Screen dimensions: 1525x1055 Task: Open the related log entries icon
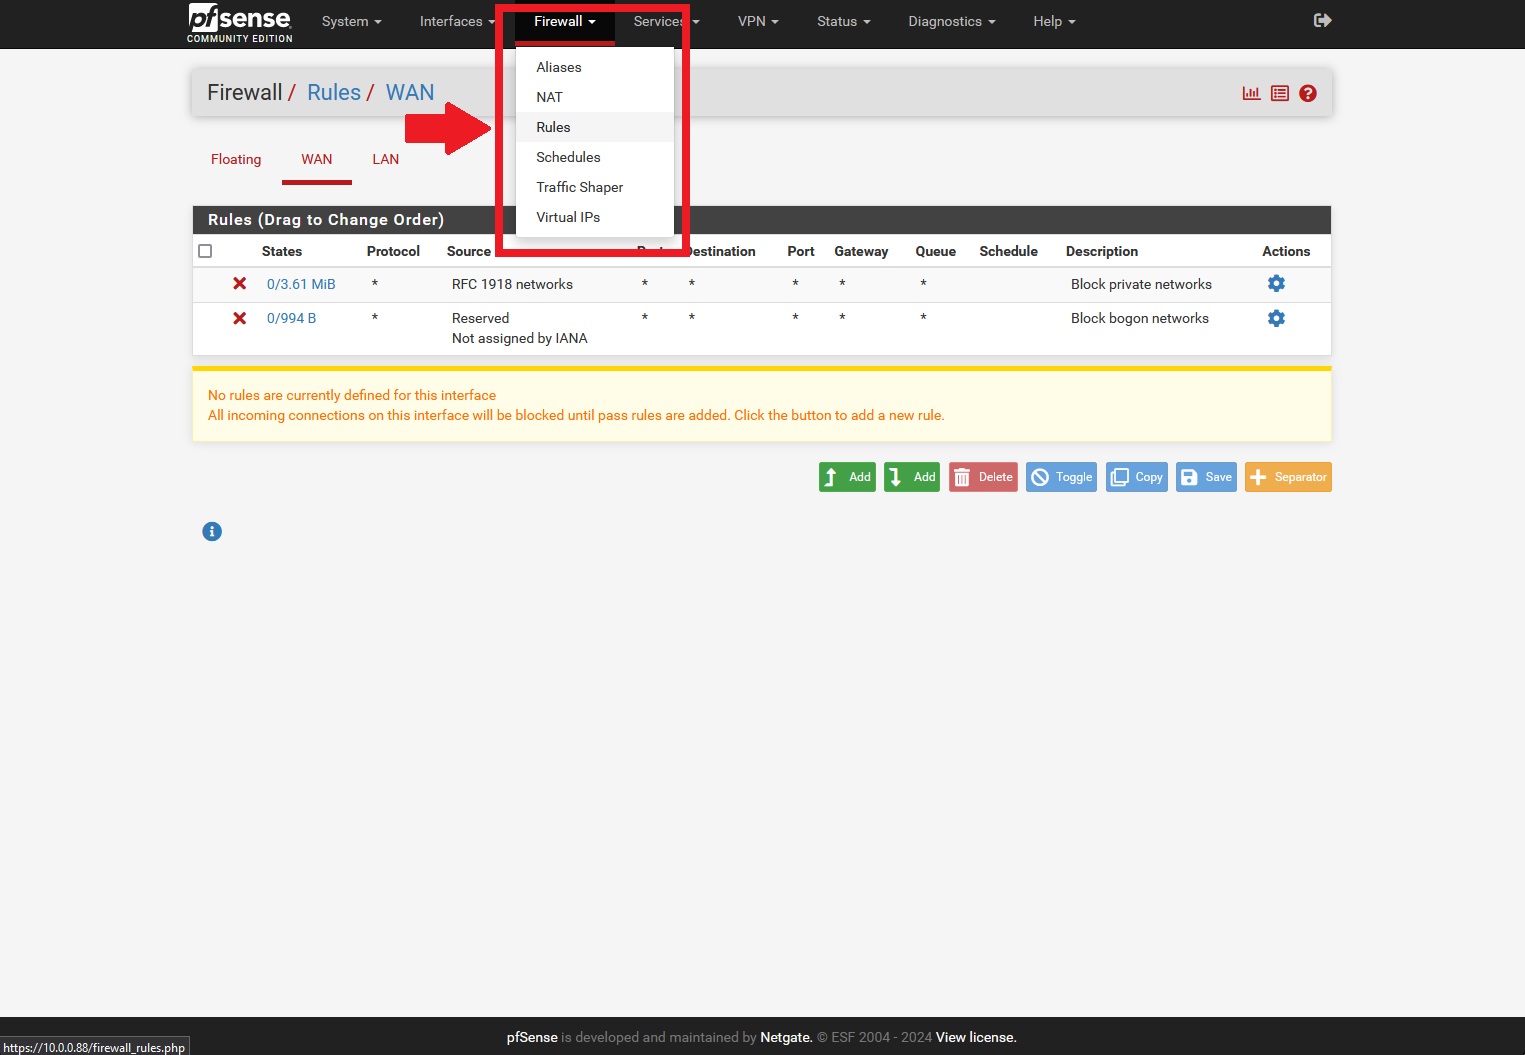click(x=1280, y=93)
